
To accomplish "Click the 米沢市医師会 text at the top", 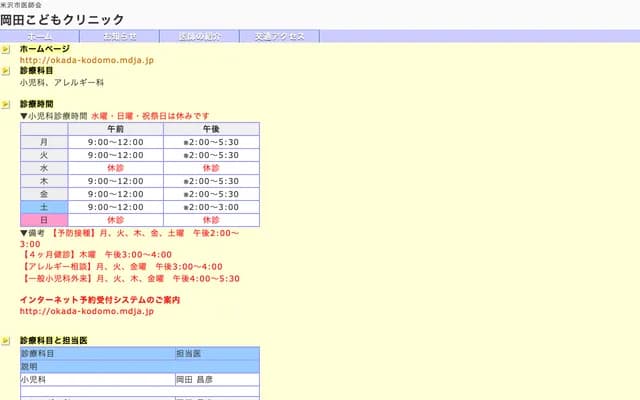I will [21, 5].
